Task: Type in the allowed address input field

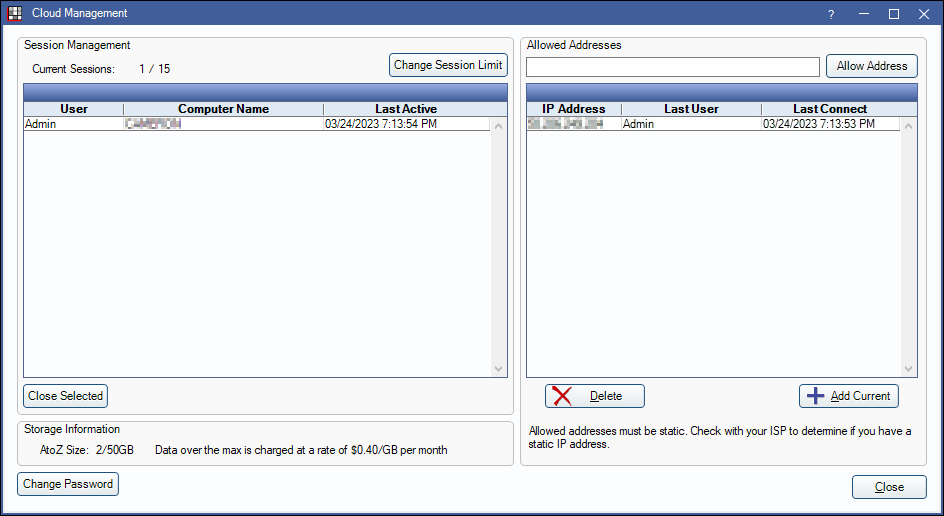Action: (x=672, y=67)
